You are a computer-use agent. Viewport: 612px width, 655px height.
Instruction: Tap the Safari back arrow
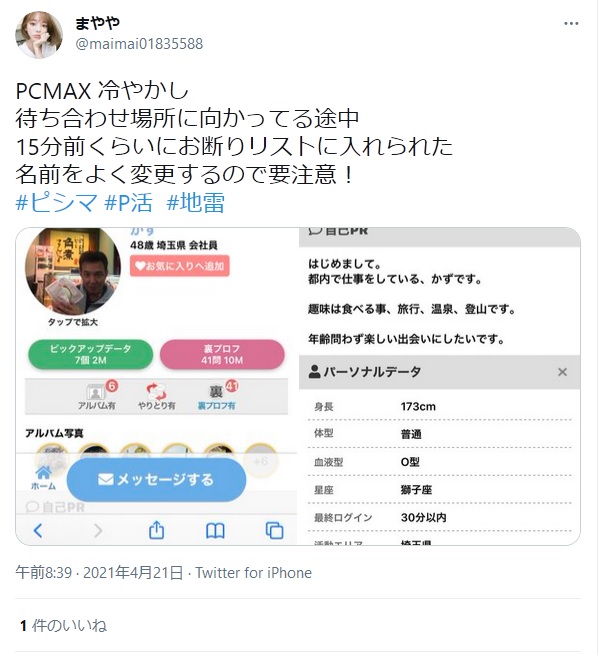pos(38,531)
